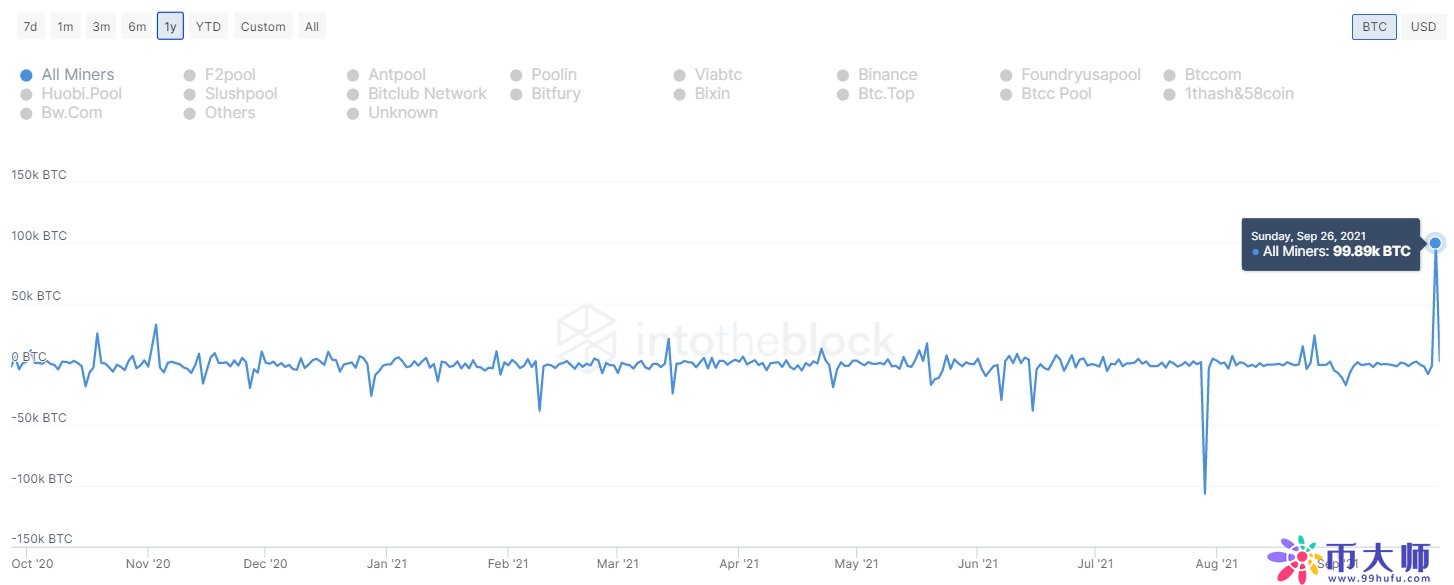Enable the Slushpool legend series
Screen dimensions: 1454x585
[x=240, y=94]
